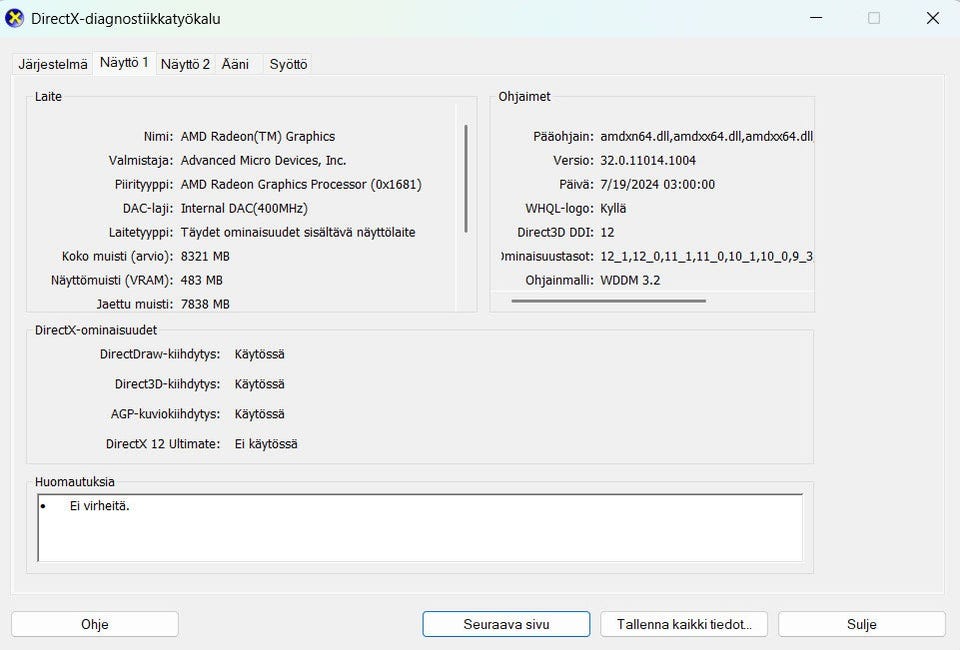The image size is (960, 650).
Task: Click DirectX 12 Ultimate Ei käytössä value
Action: 266,444
